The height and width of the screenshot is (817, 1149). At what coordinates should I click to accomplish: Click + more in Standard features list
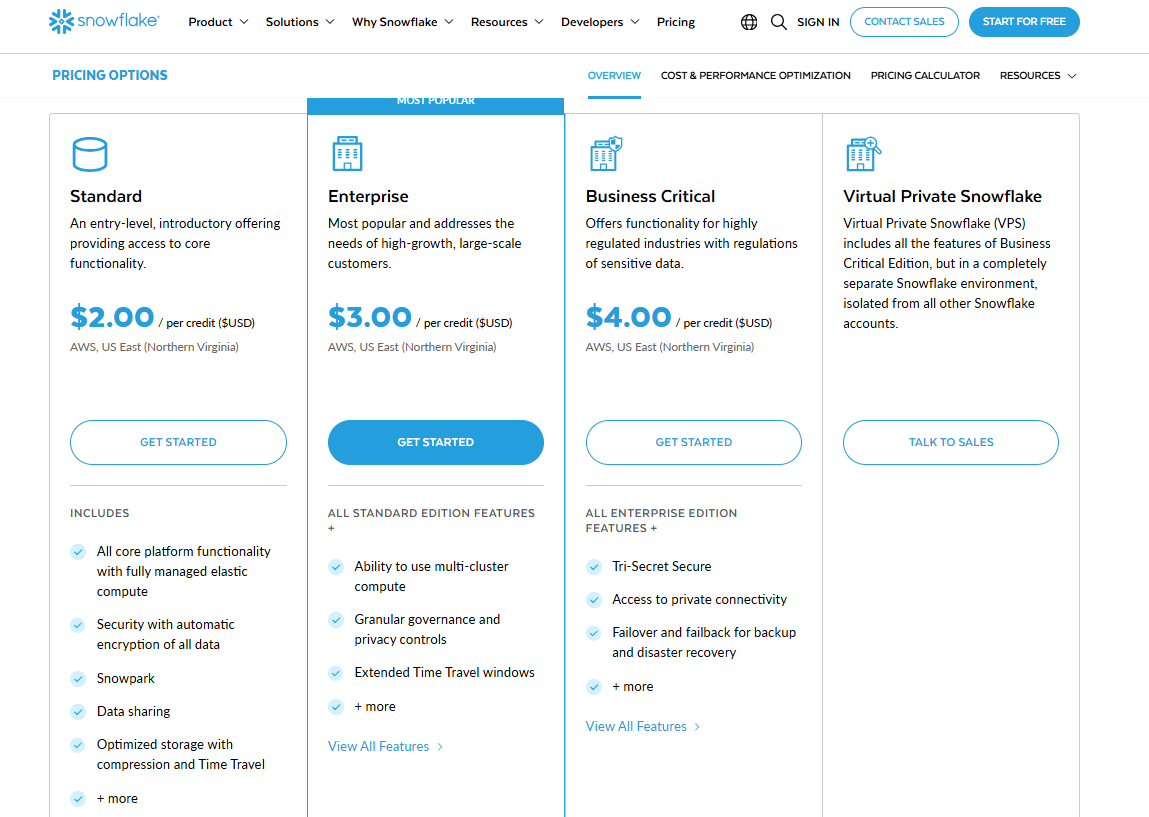pos(117,799)
